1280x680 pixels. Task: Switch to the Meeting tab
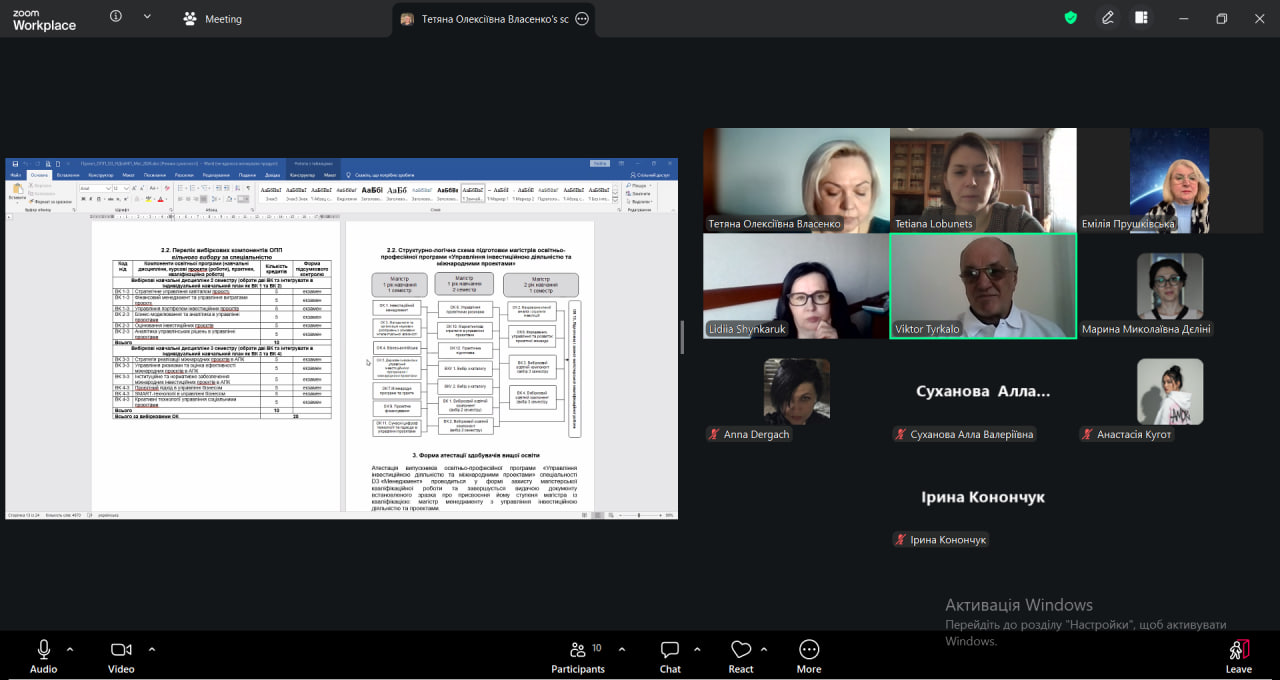tap(212, 19)
